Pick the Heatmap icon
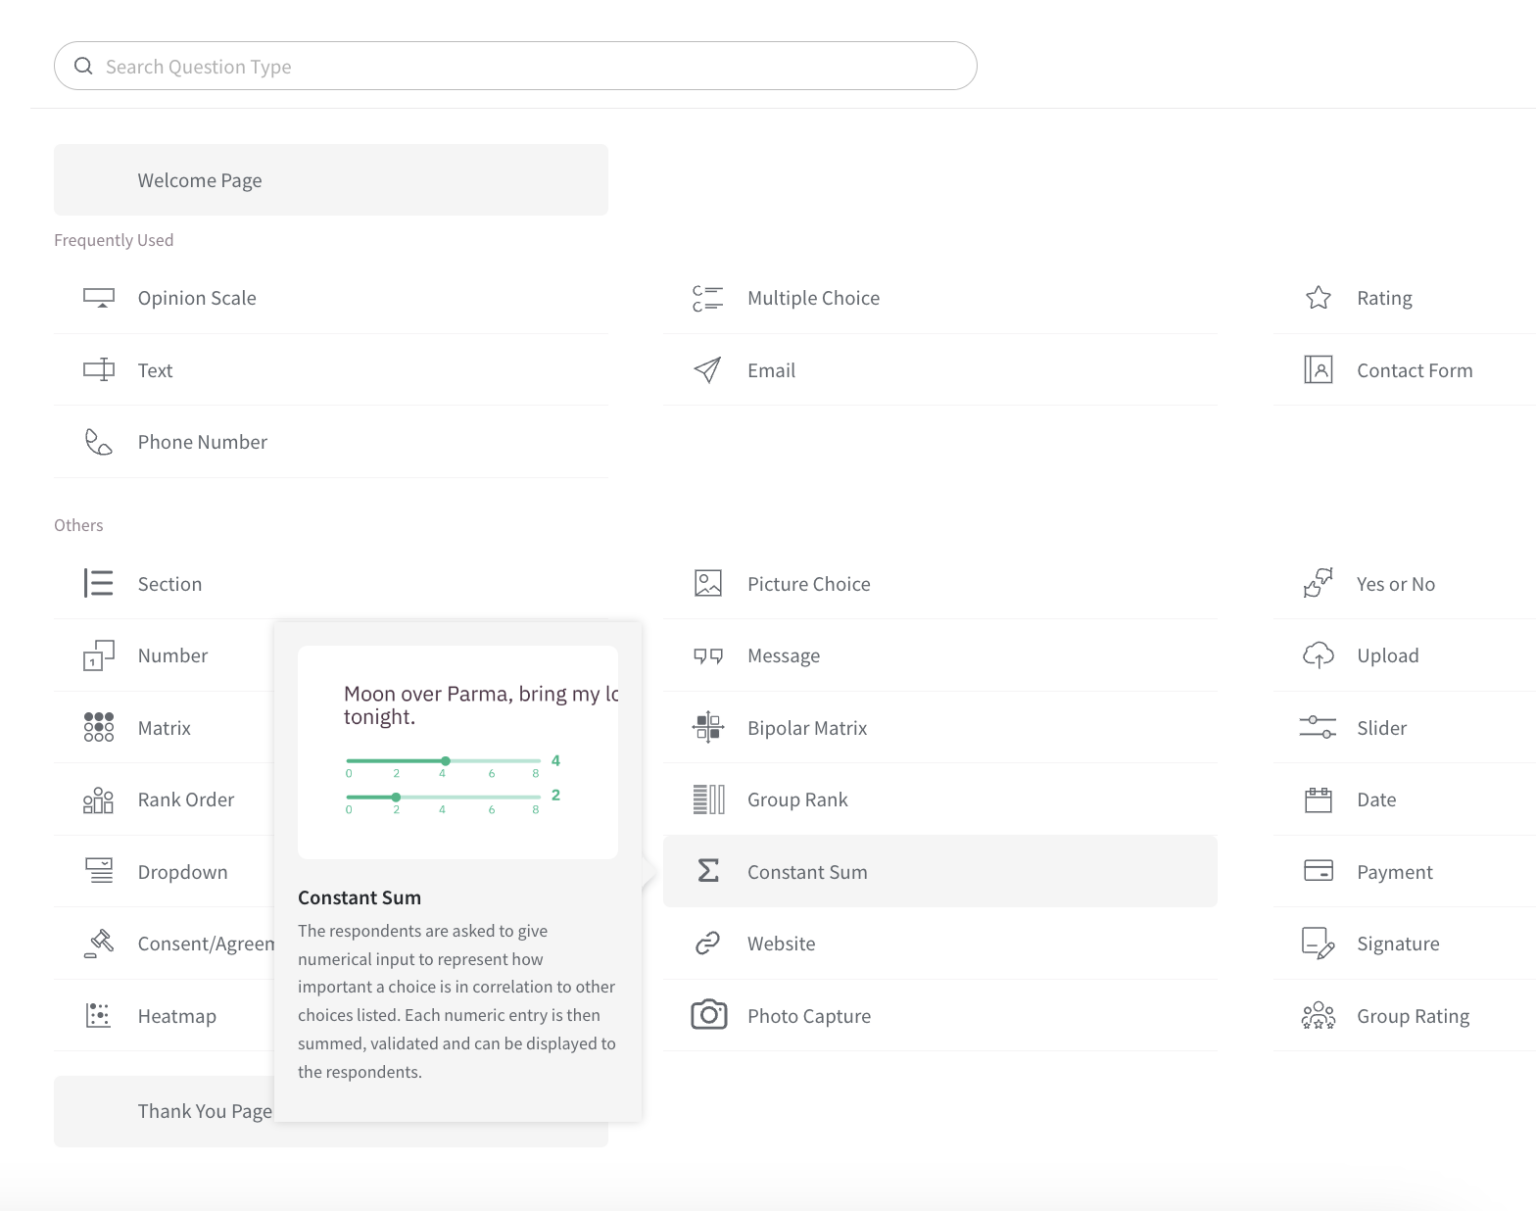Viewport: 1536px width, 1211px height. pos(98,1015)
